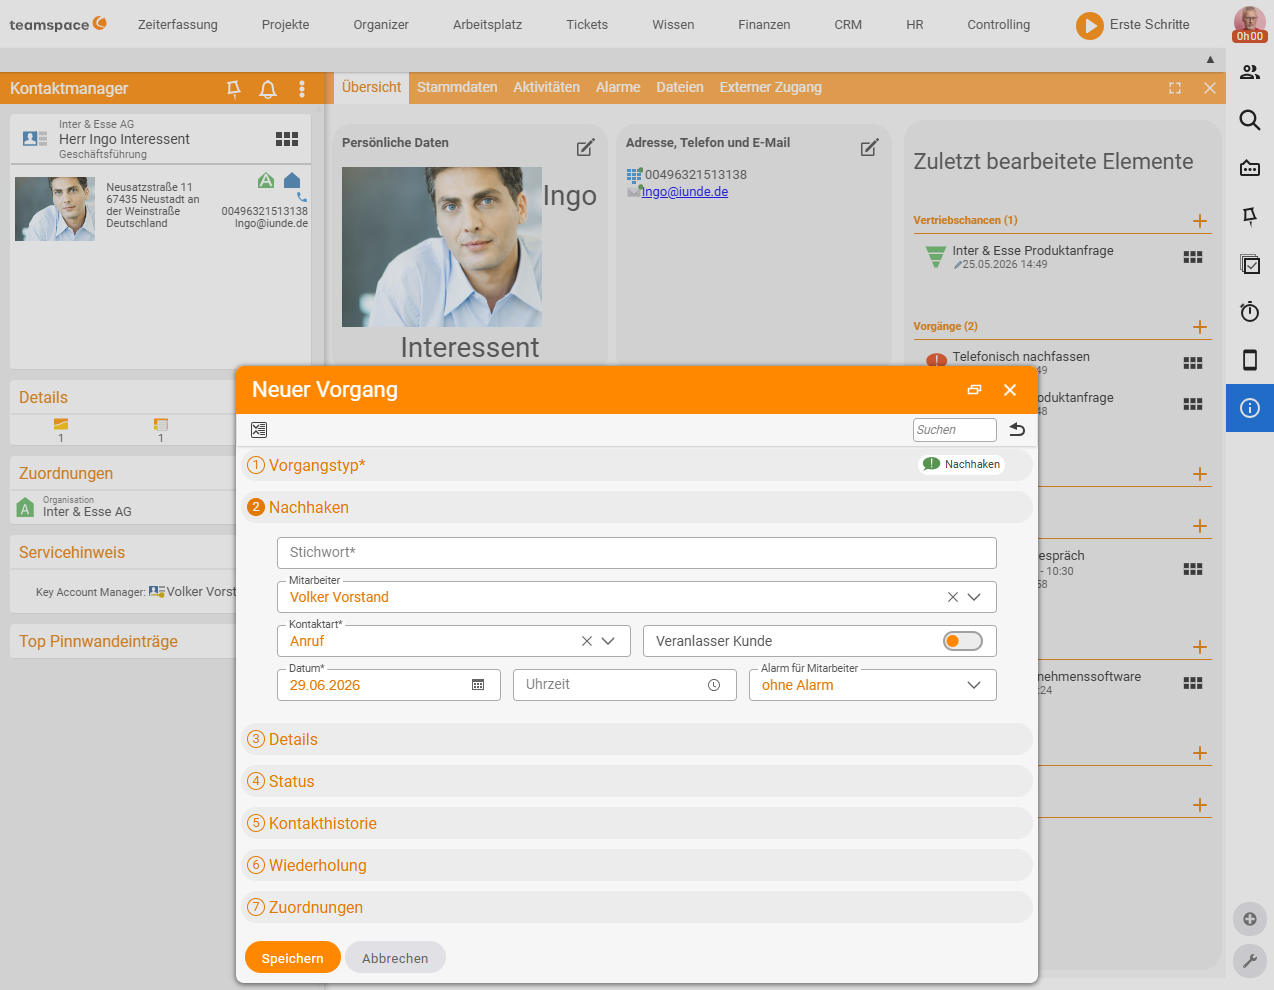
Task: Add a new Vertriebschance with the plus icon
Action: [x=1200, y=221]
